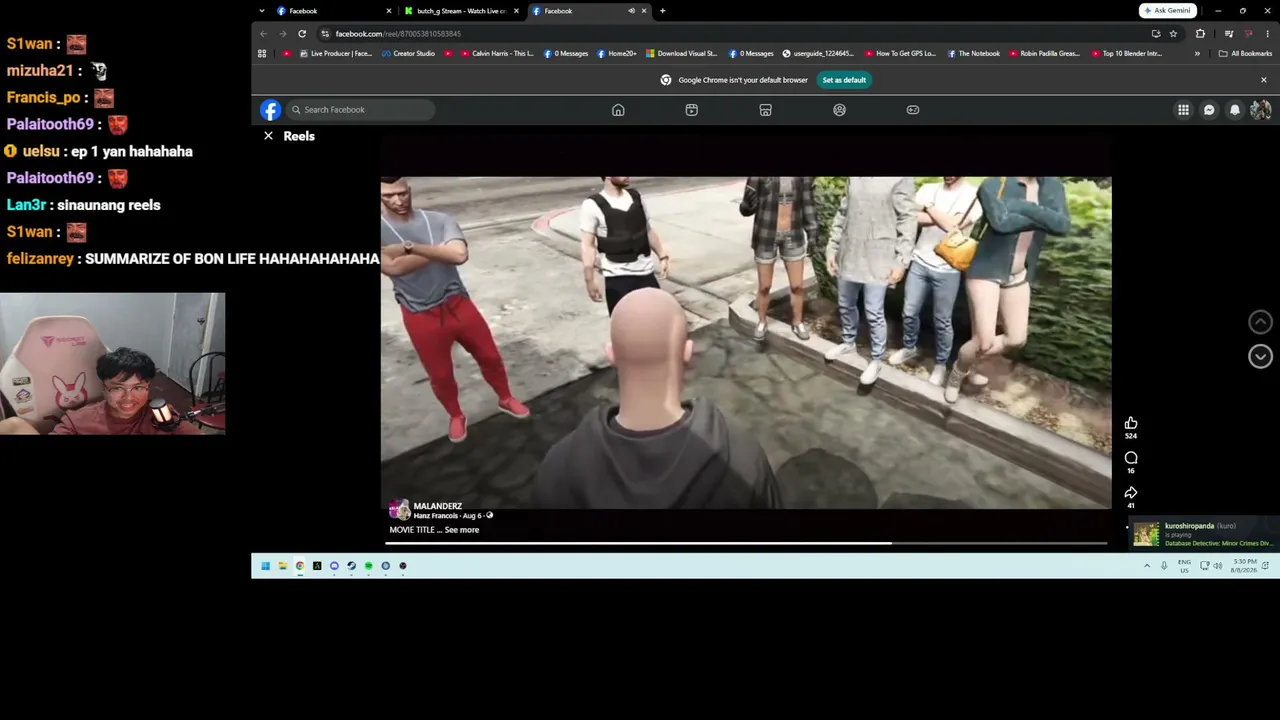View site information in the address bar

pyautogui.click(x=325, y=34)
